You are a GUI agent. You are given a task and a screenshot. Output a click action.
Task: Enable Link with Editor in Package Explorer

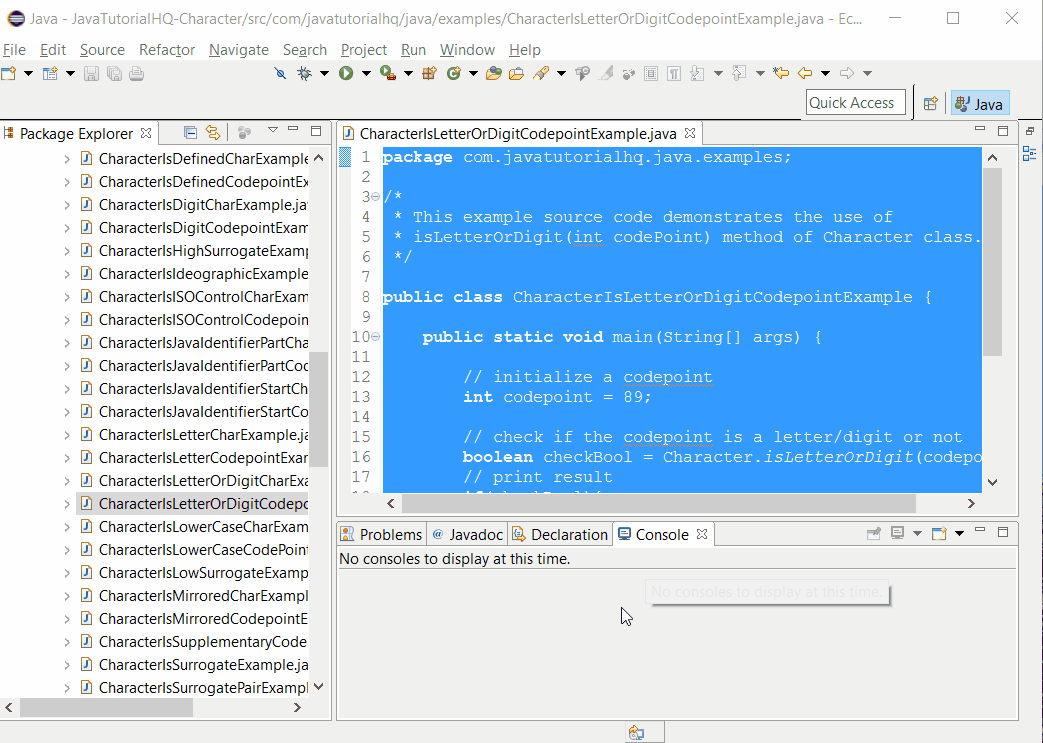coord(213,132)
